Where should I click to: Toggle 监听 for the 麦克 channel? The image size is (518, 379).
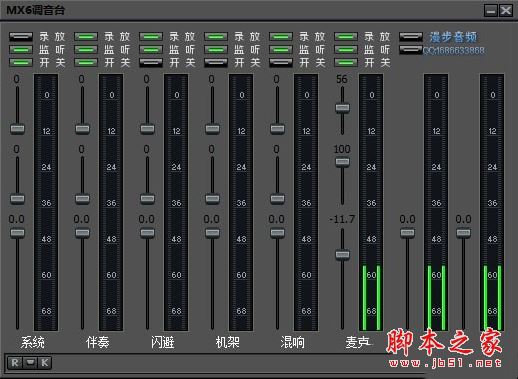coord(346,50)
